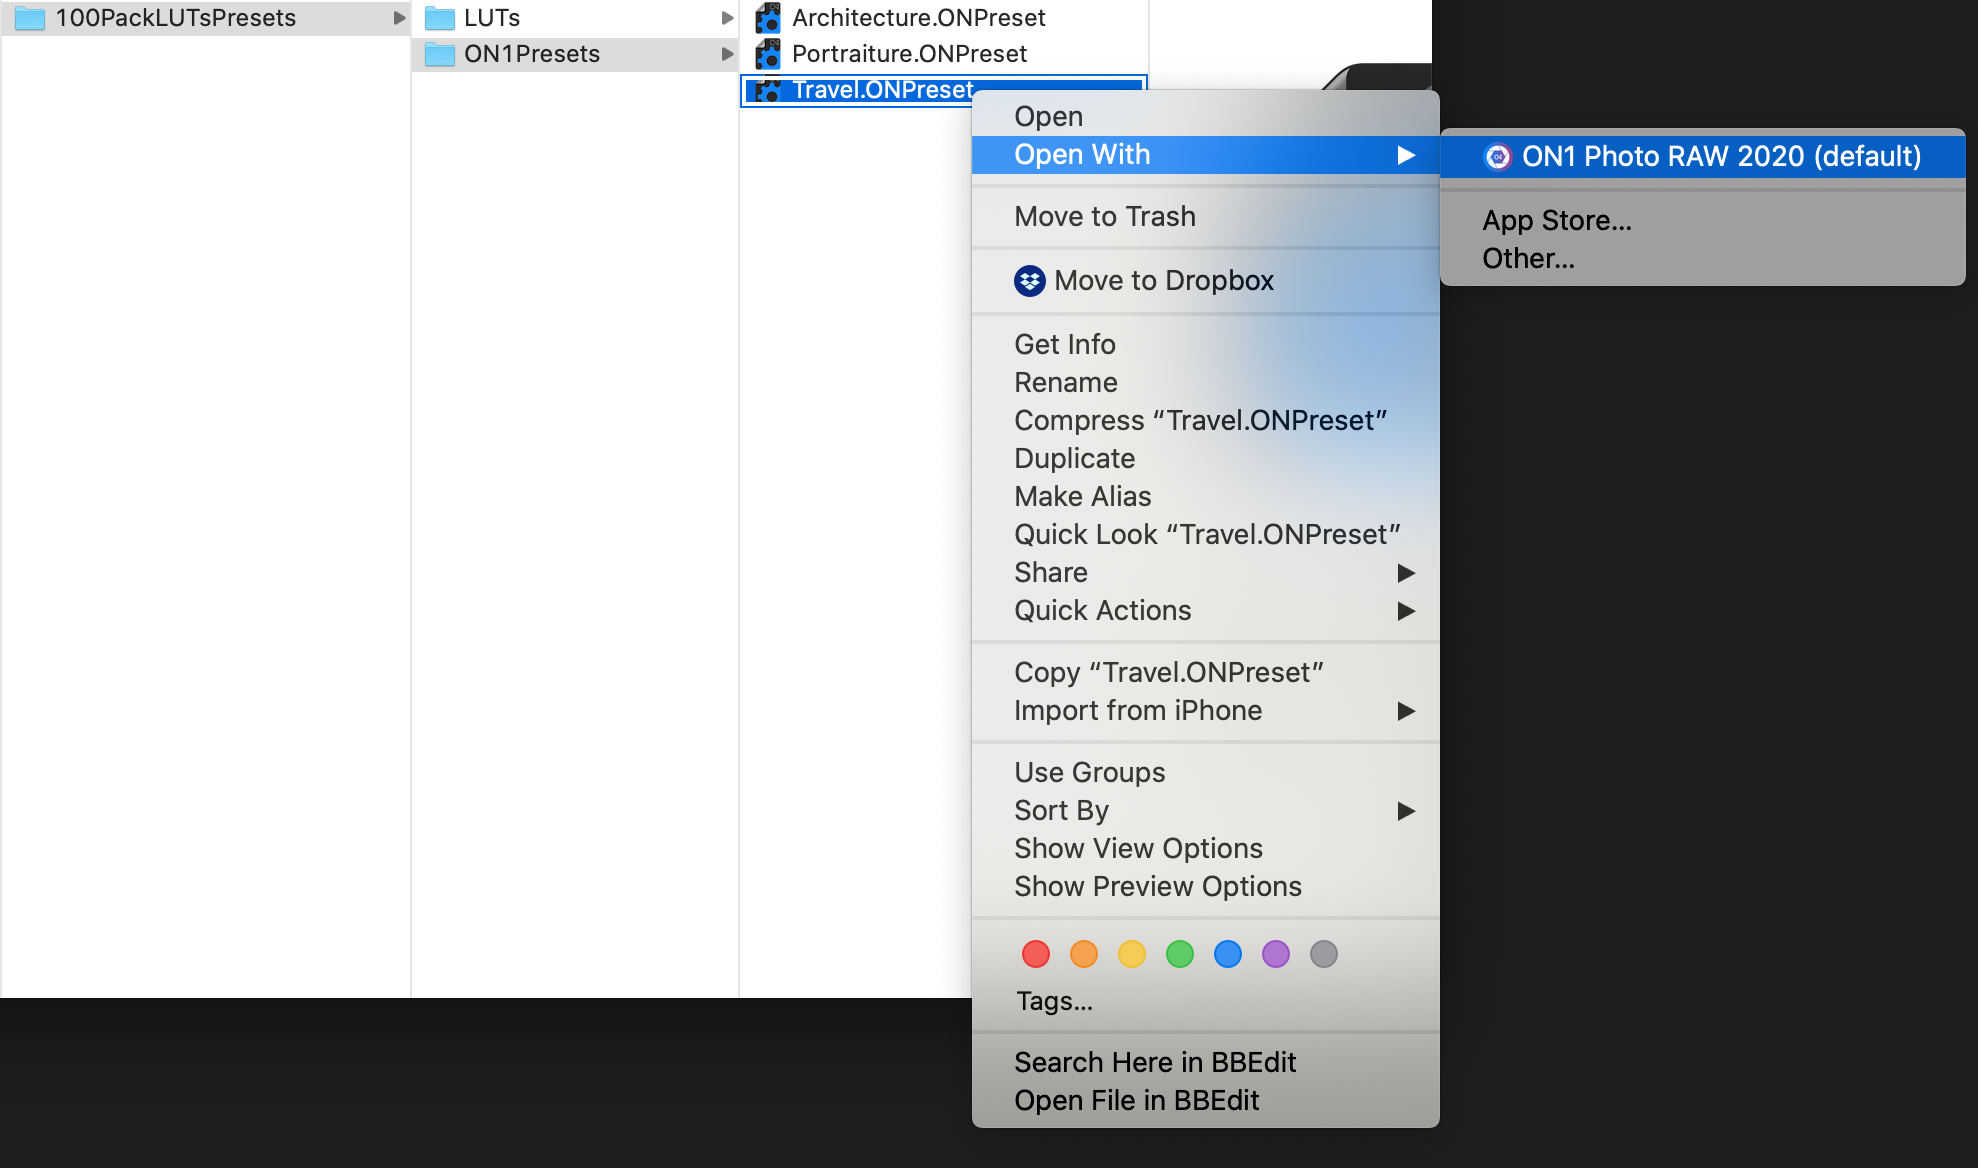Open the Sort By submenu arrow
Viewport: 1978px width, 1168px height.
pyautogui.click(x=1406, y=811)
